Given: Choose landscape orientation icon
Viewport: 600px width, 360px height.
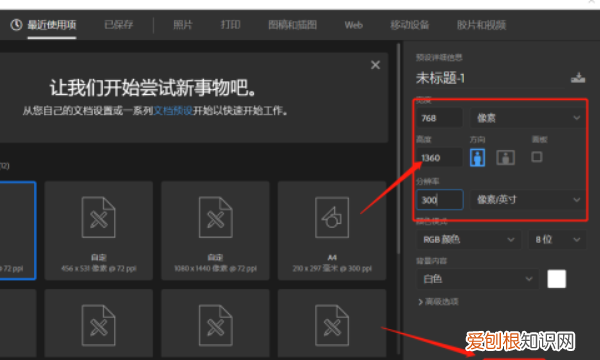Looking at the screenshot, I should pos(505,158).
